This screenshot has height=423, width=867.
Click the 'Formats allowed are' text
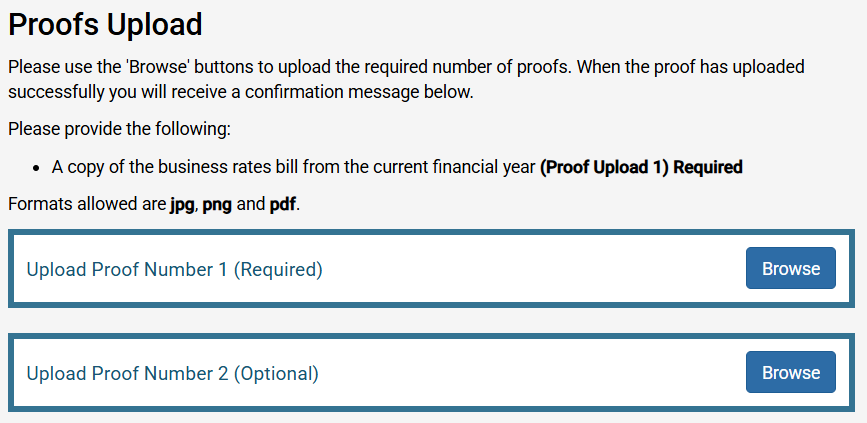pyautogui.click(x=86, y=204)
